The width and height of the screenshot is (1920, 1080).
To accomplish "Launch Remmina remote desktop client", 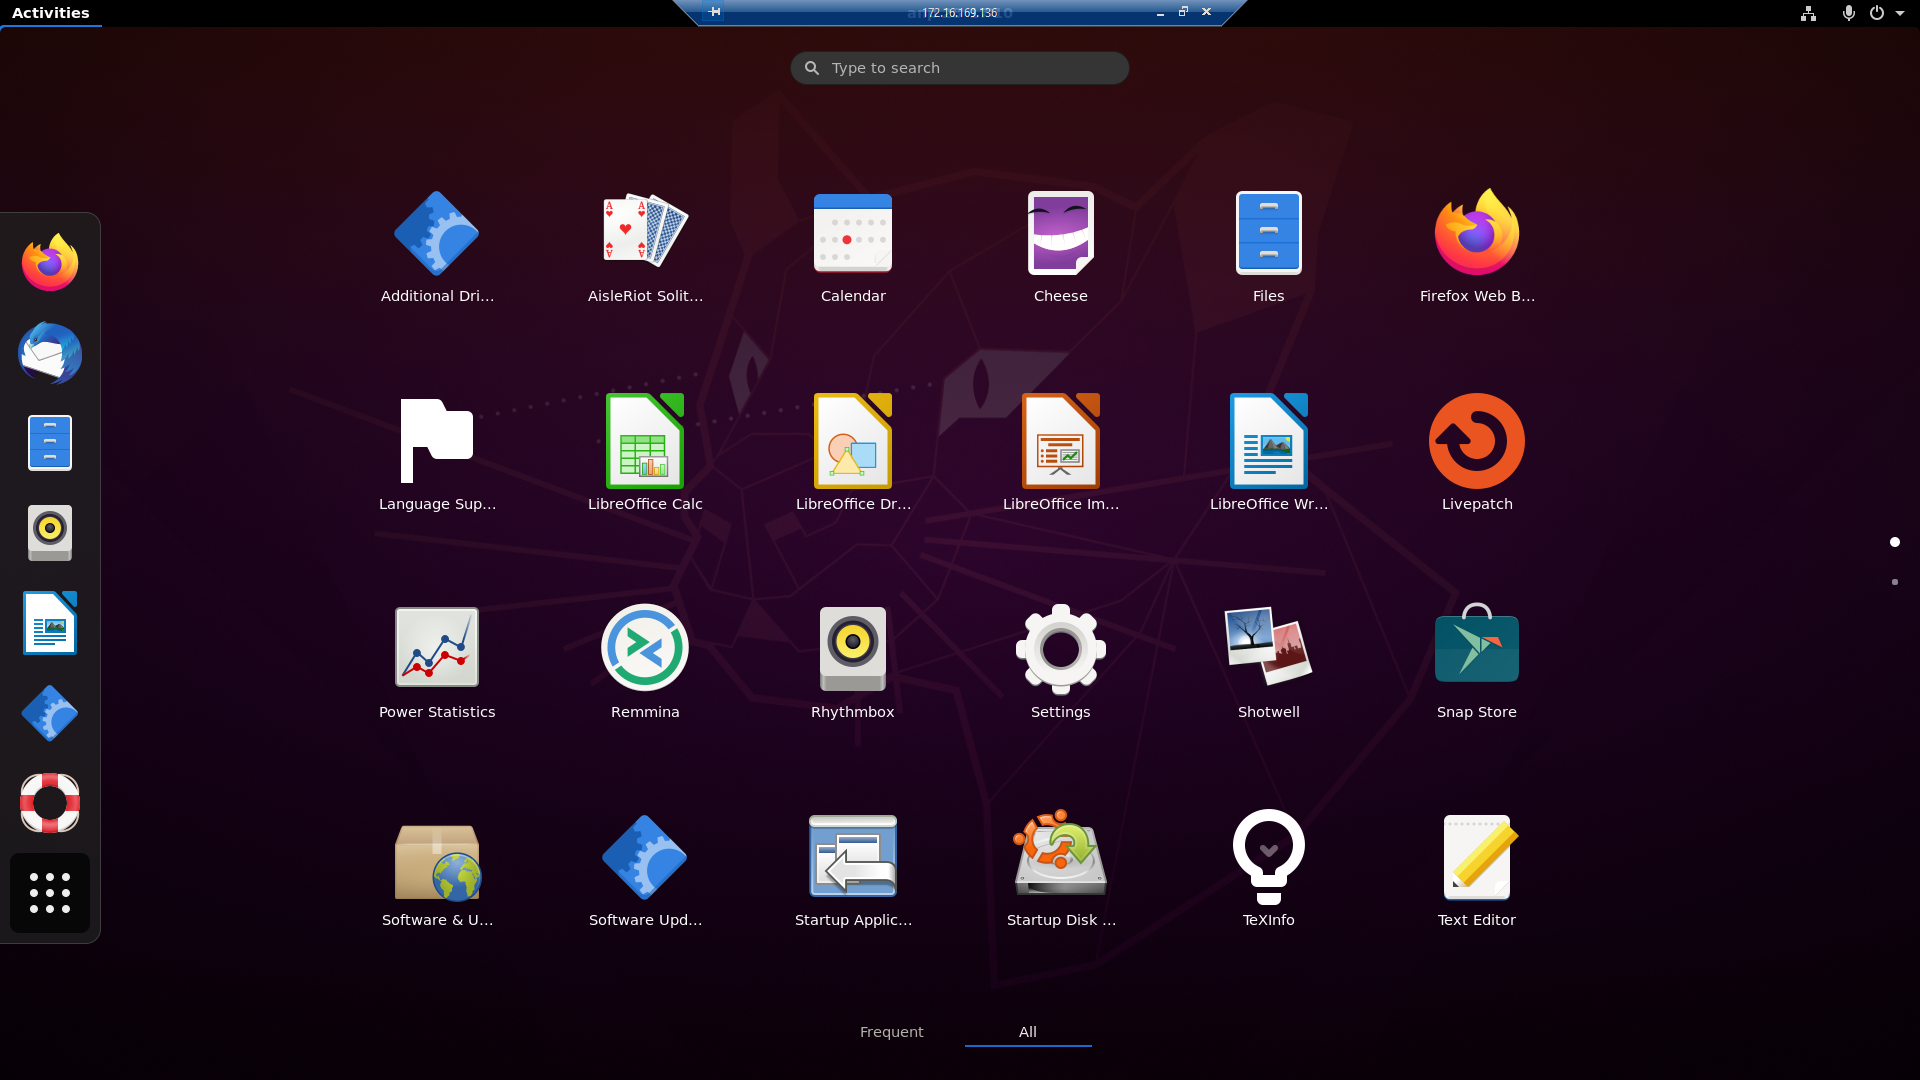I will pos(645,663).
